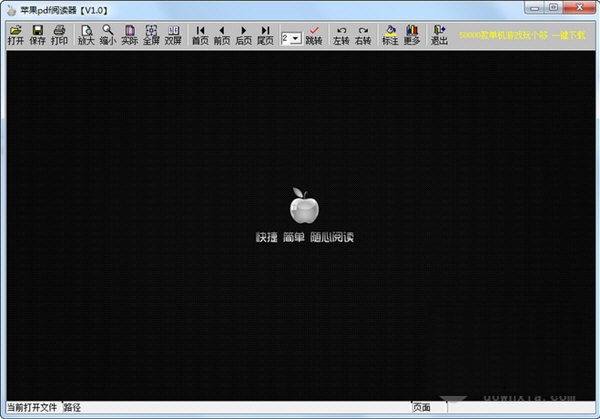Select actual size (实际) view
Screen dimensions: 600x419
[x=130, y=35]
